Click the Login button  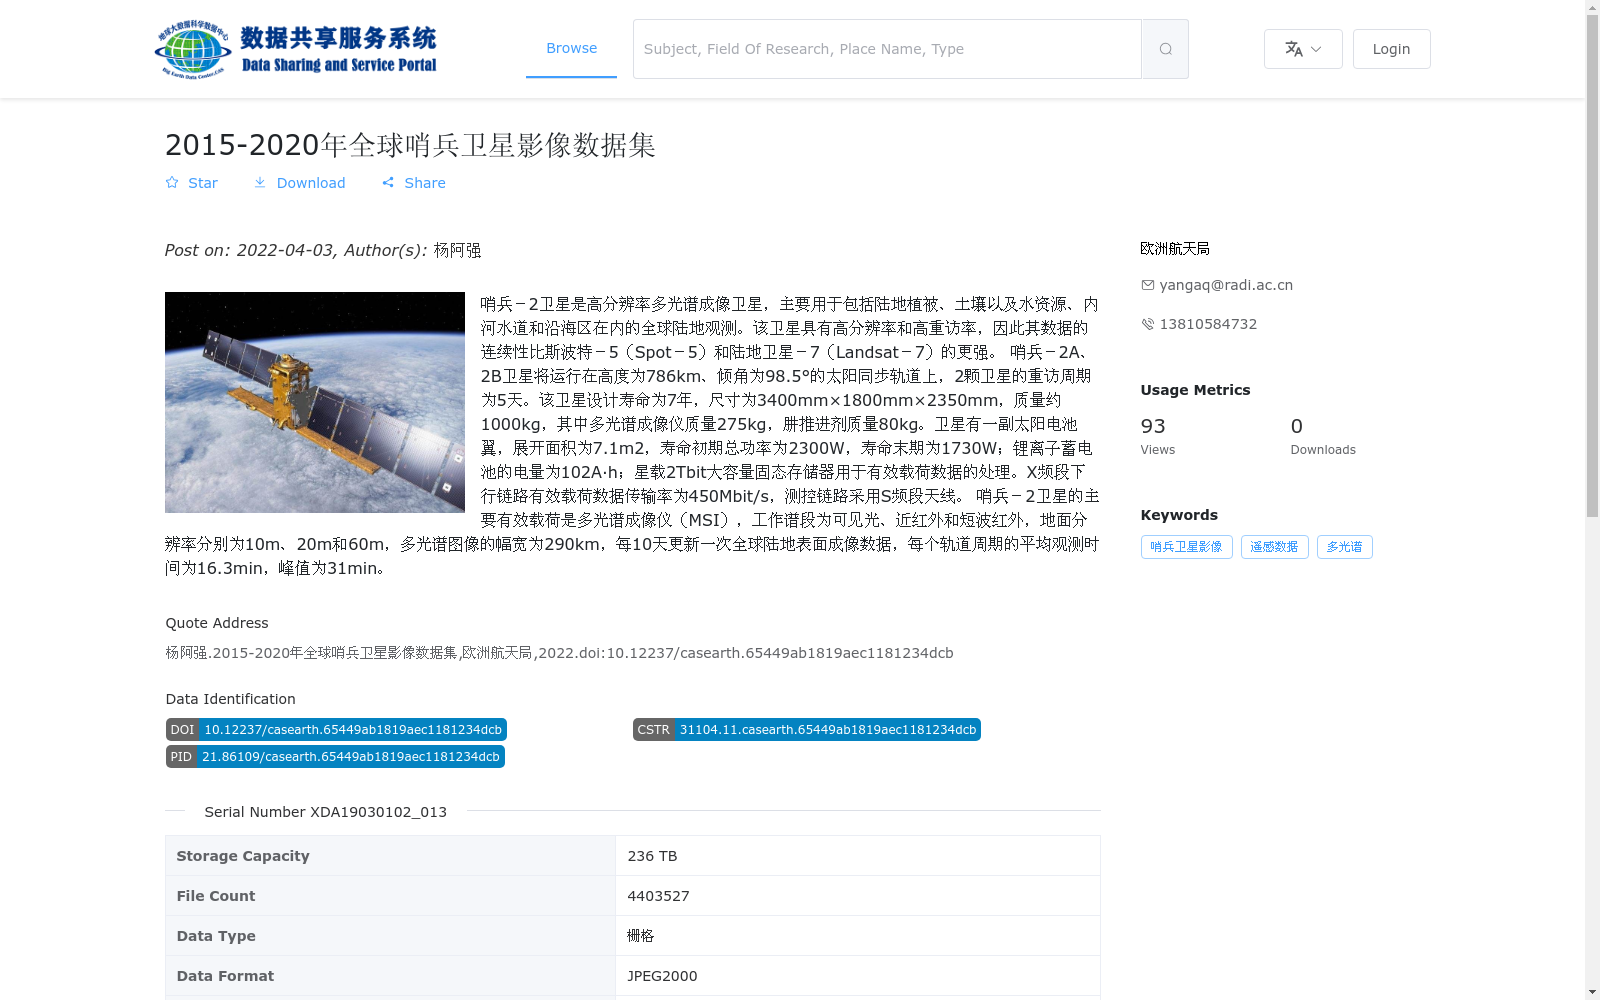click(x=1391, y=49)
